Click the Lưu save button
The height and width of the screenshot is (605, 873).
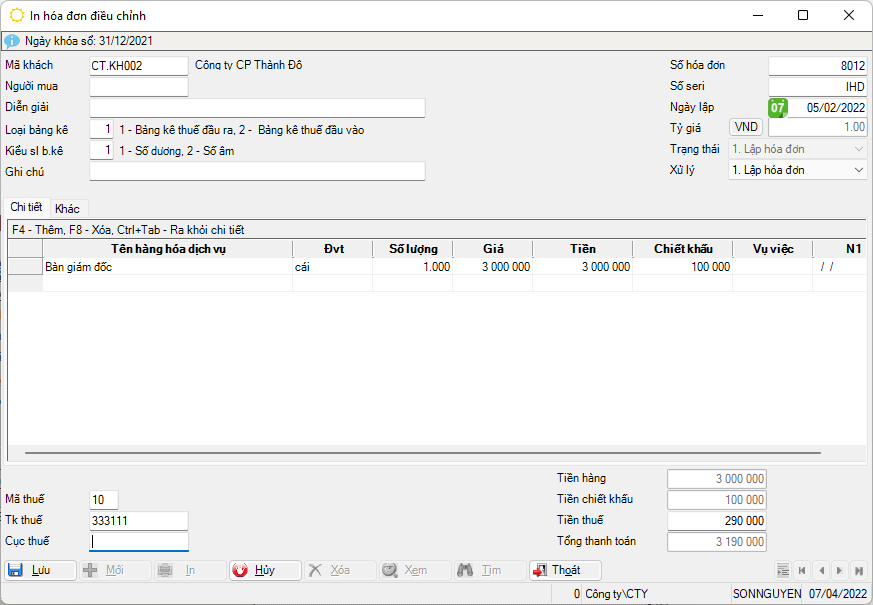pos(40,570)
